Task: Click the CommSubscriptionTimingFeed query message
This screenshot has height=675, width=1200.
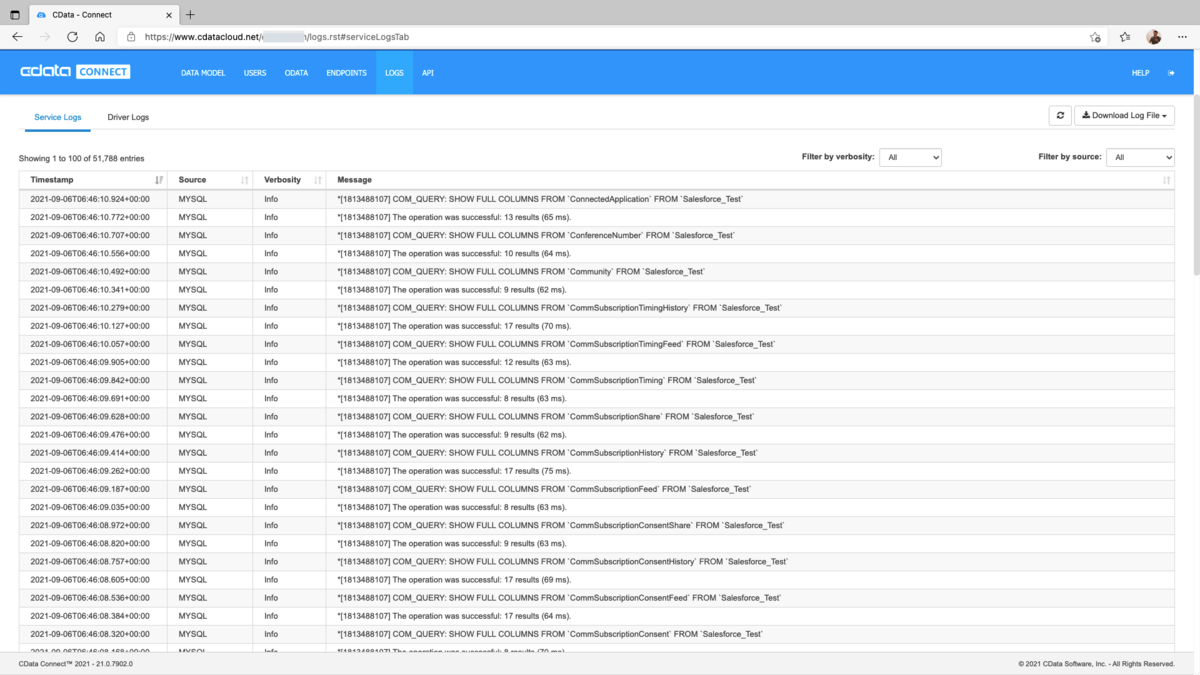Action: point(556,344)
